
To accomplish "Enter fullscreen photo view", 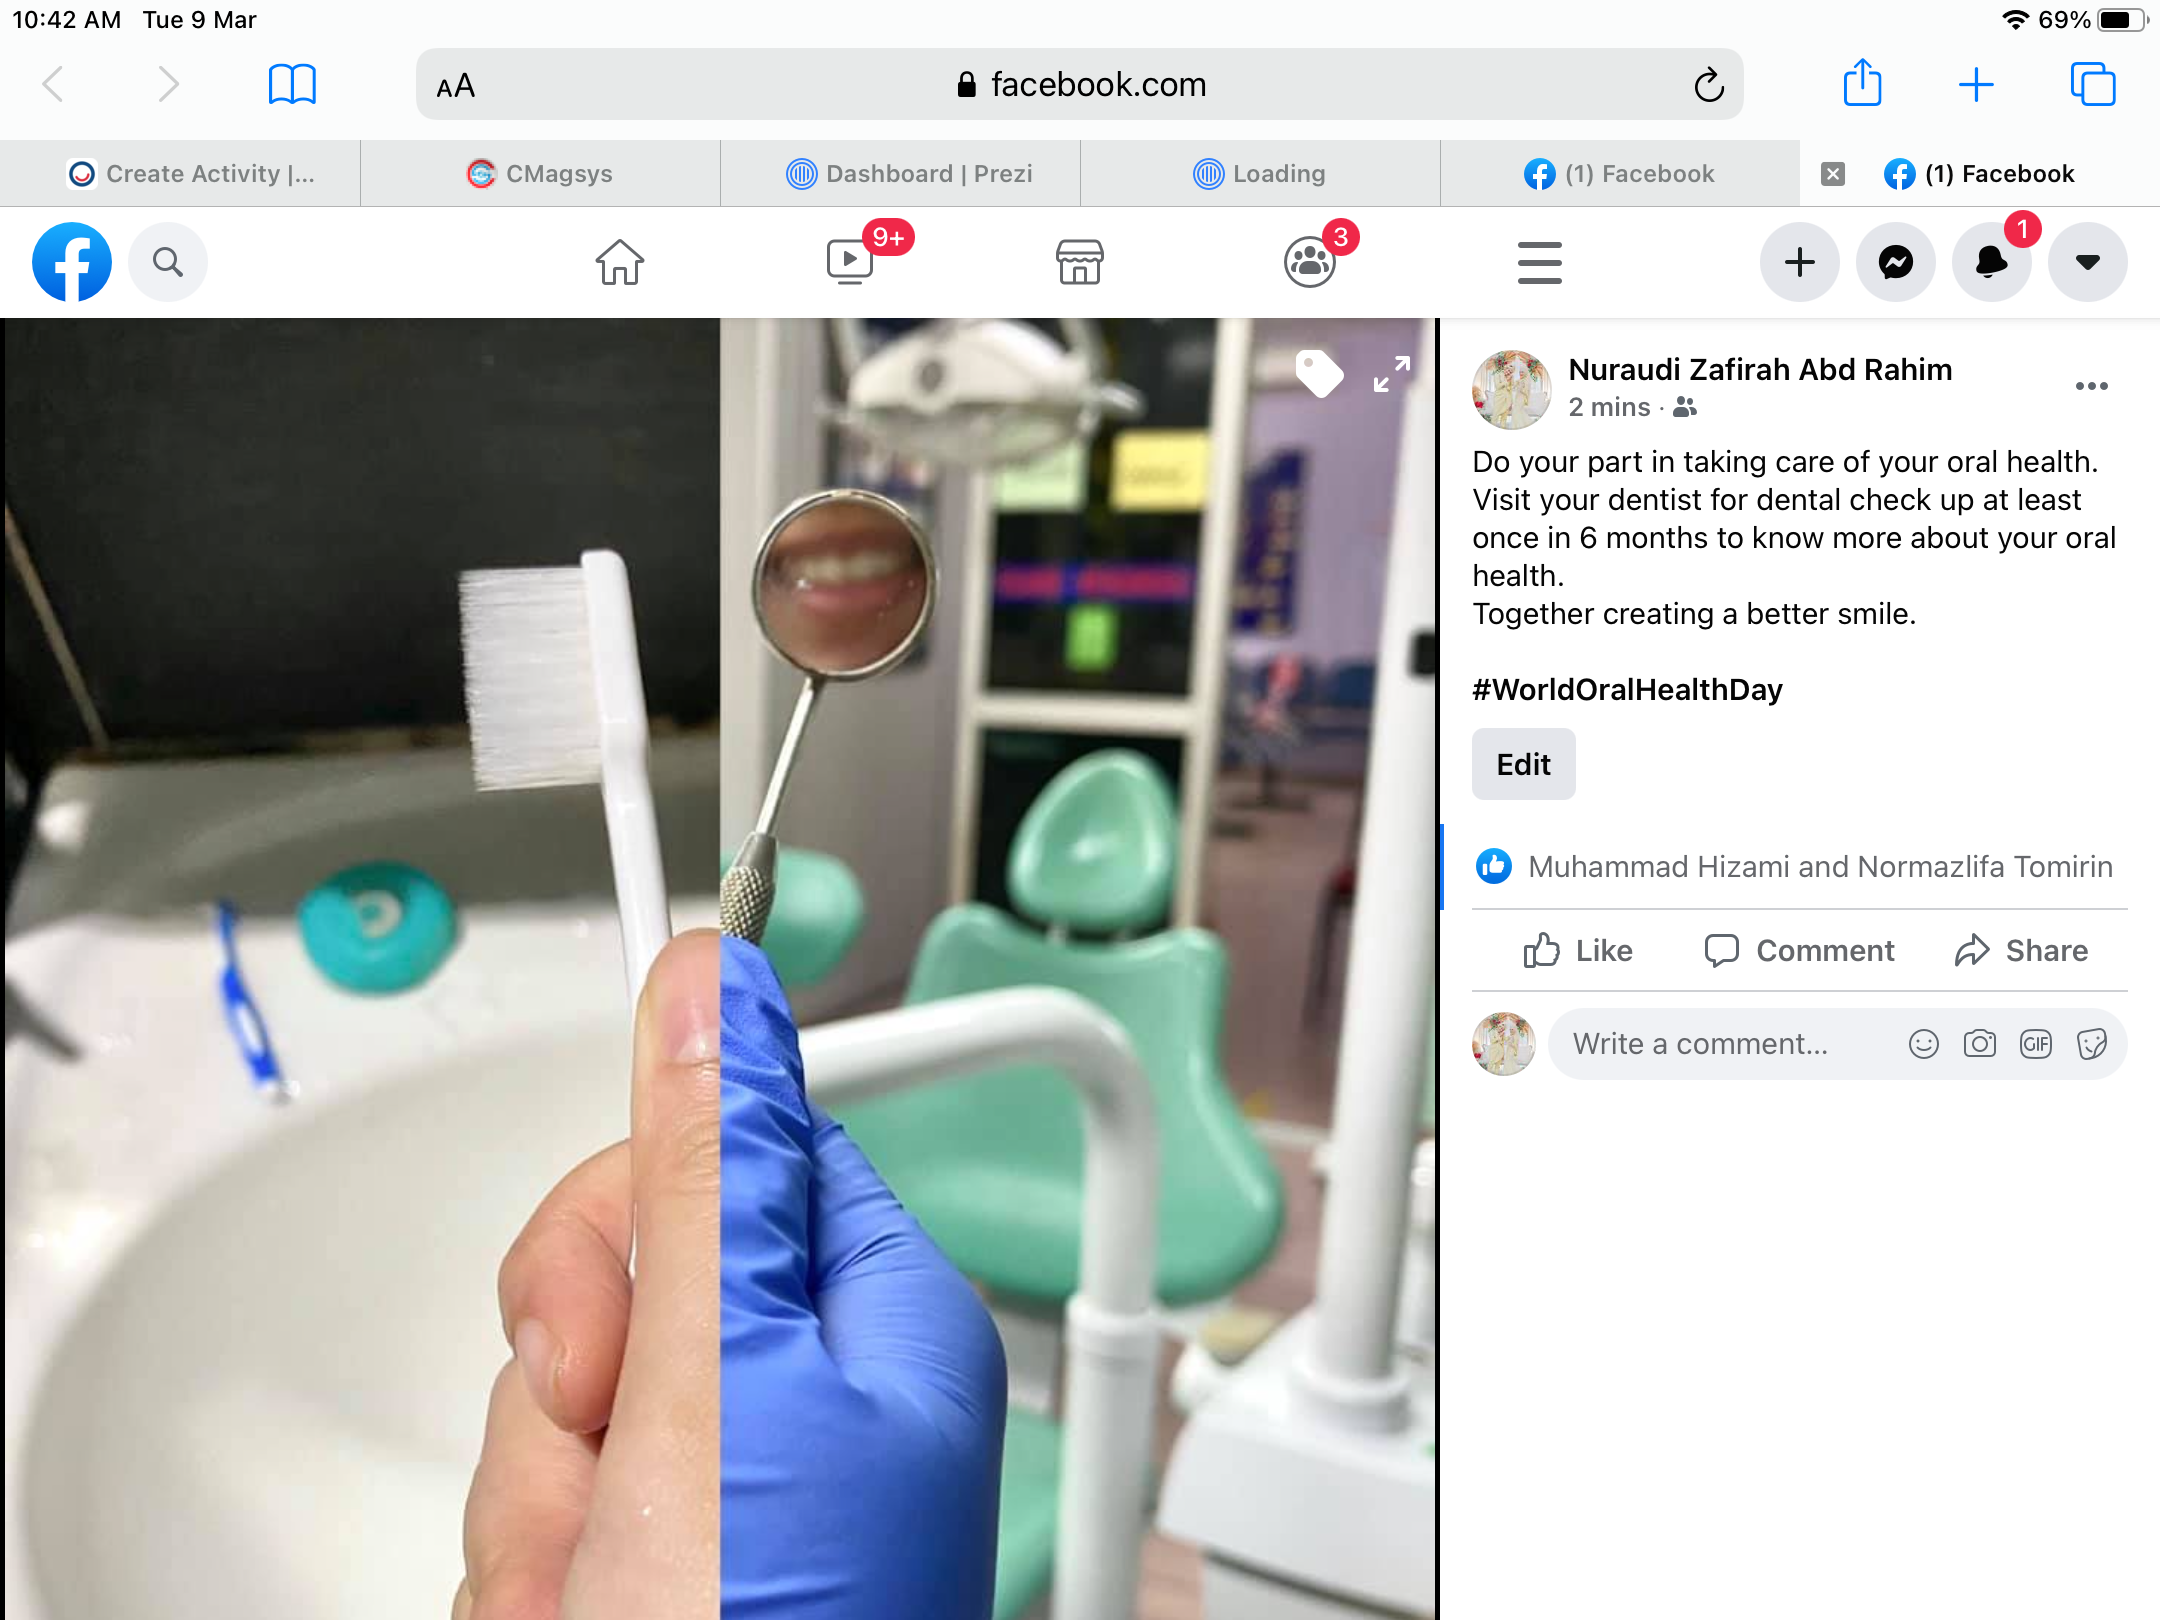I will point(1392,374).
